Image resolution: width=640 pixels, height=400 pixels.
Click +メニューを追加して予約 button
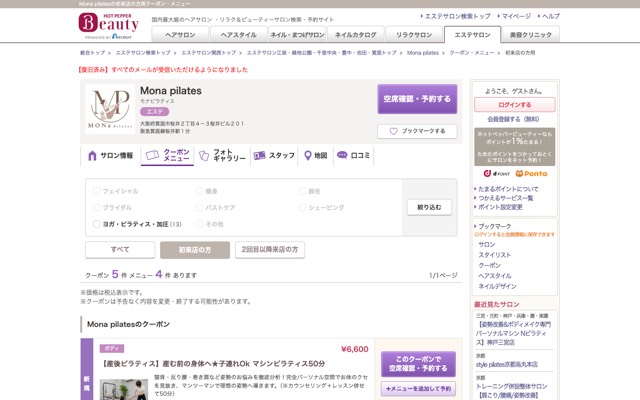418,389
